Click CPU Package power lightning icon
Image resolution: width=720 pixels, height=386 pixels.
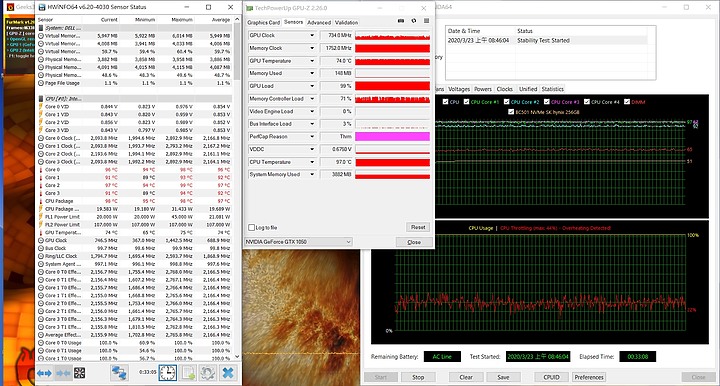pos(41,209)
